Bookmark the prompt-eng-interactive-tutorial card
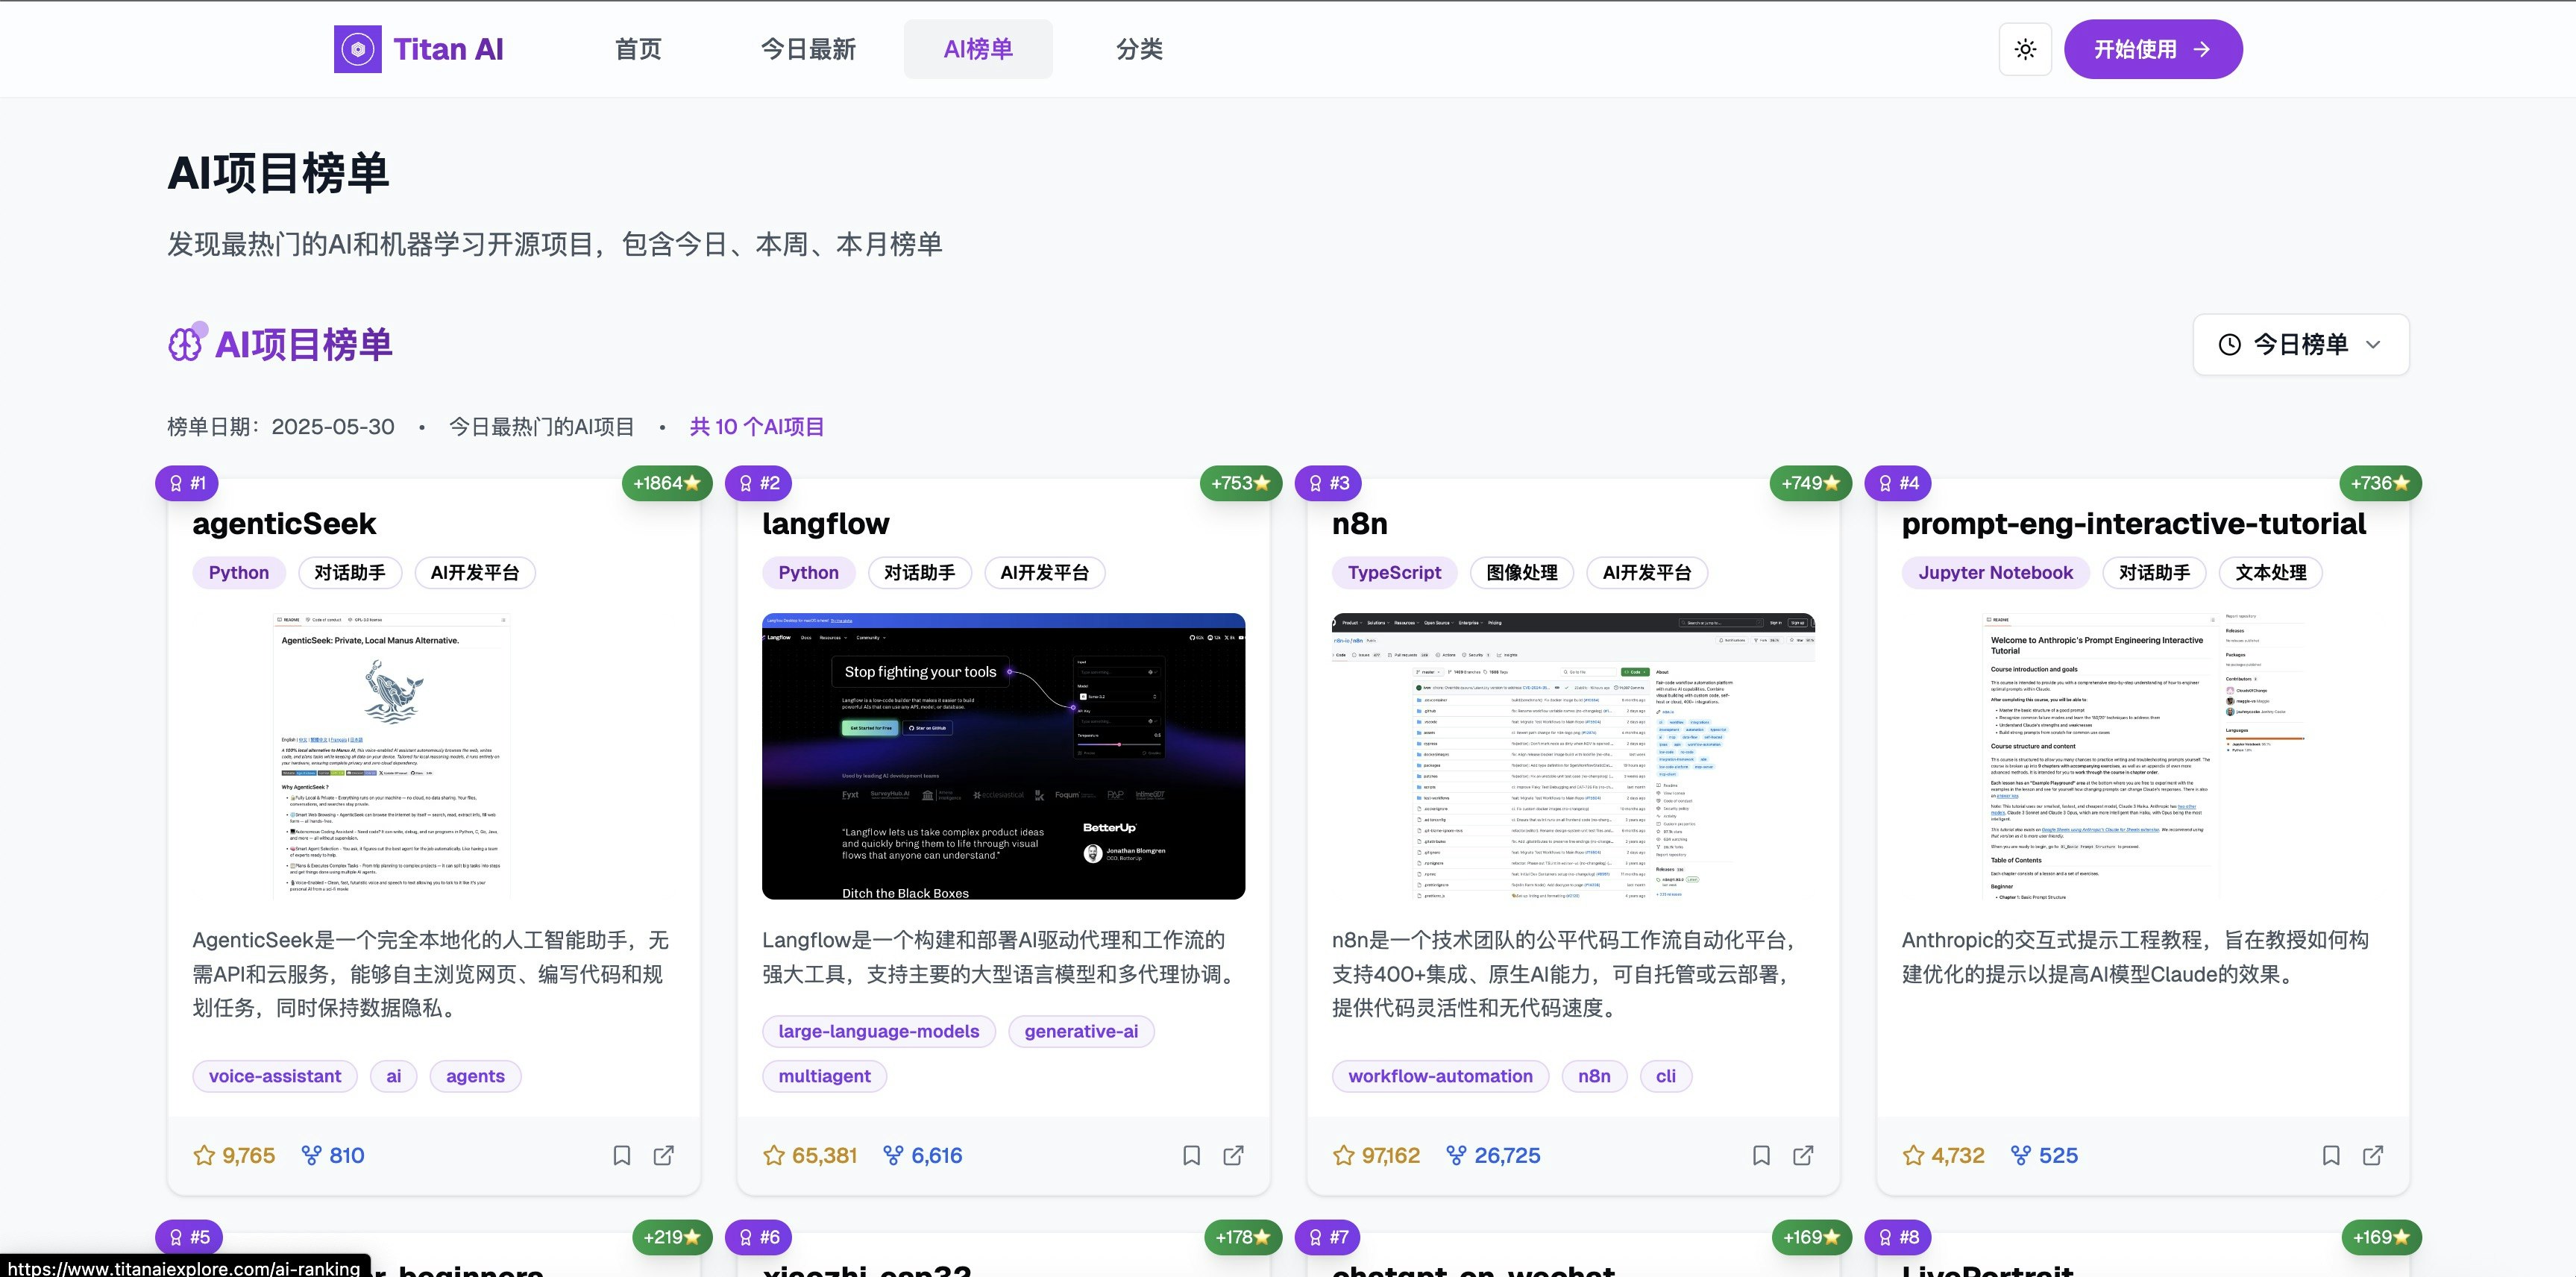Viewport: 2576px width, 1277px height. tap(2330, 1155)
